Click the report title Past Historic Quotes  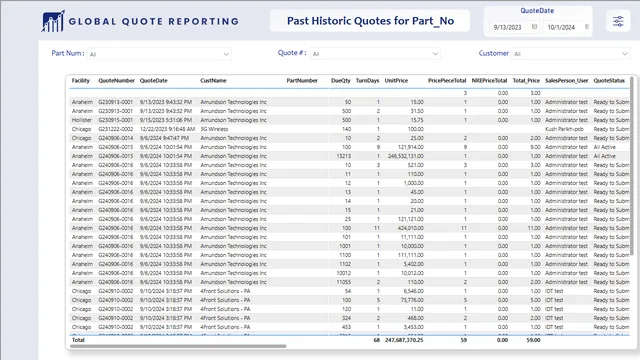tap(370, 21)
